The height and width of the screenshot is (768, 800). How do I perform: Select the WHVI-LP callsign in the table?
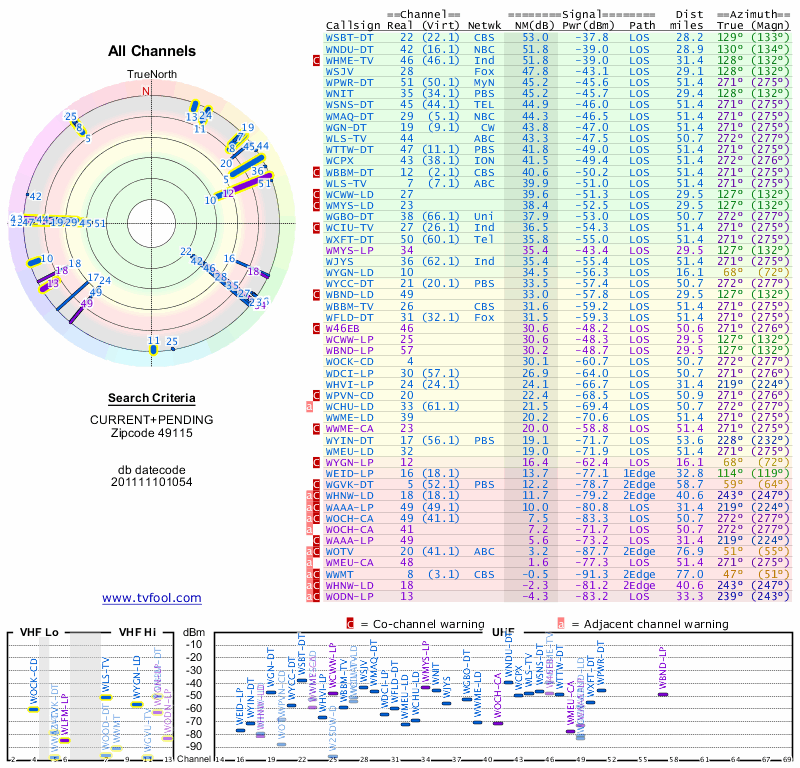pos(349,384)
